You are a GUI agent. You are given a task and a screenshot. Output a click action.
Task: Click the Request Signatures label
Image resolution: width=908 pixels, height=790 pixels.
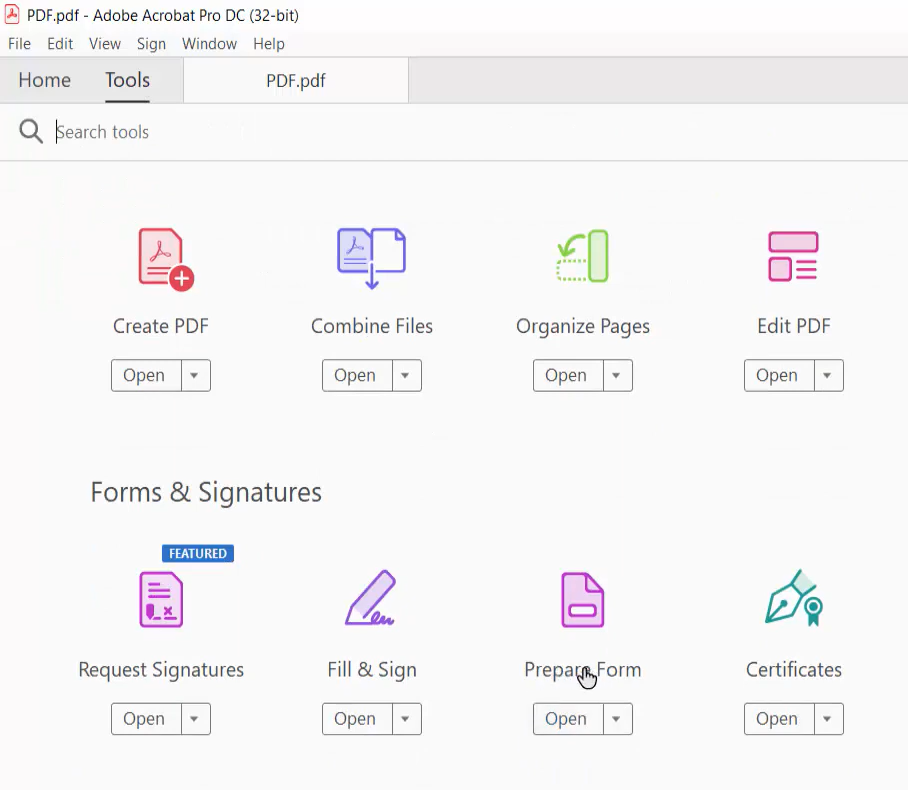[161, 670]
